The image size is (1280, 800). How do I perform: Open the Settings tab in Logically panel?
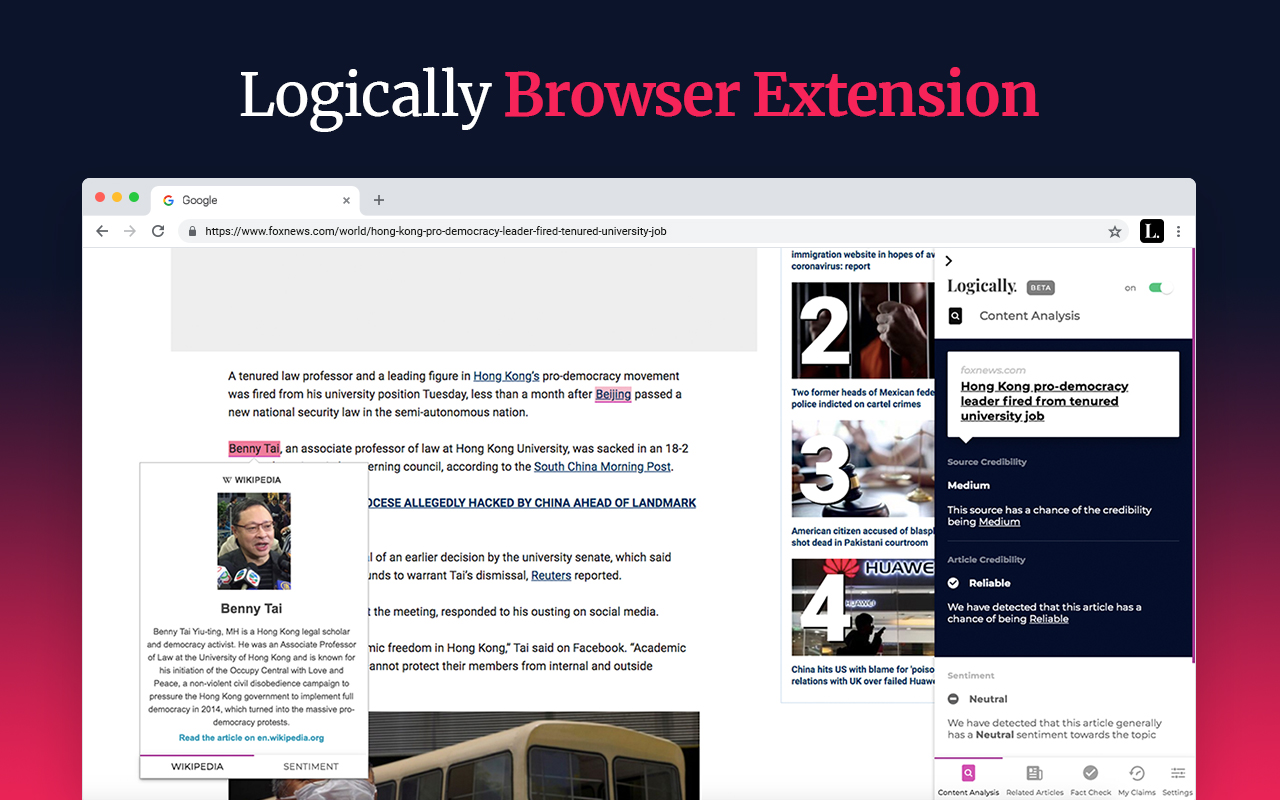coord(1178,779)
